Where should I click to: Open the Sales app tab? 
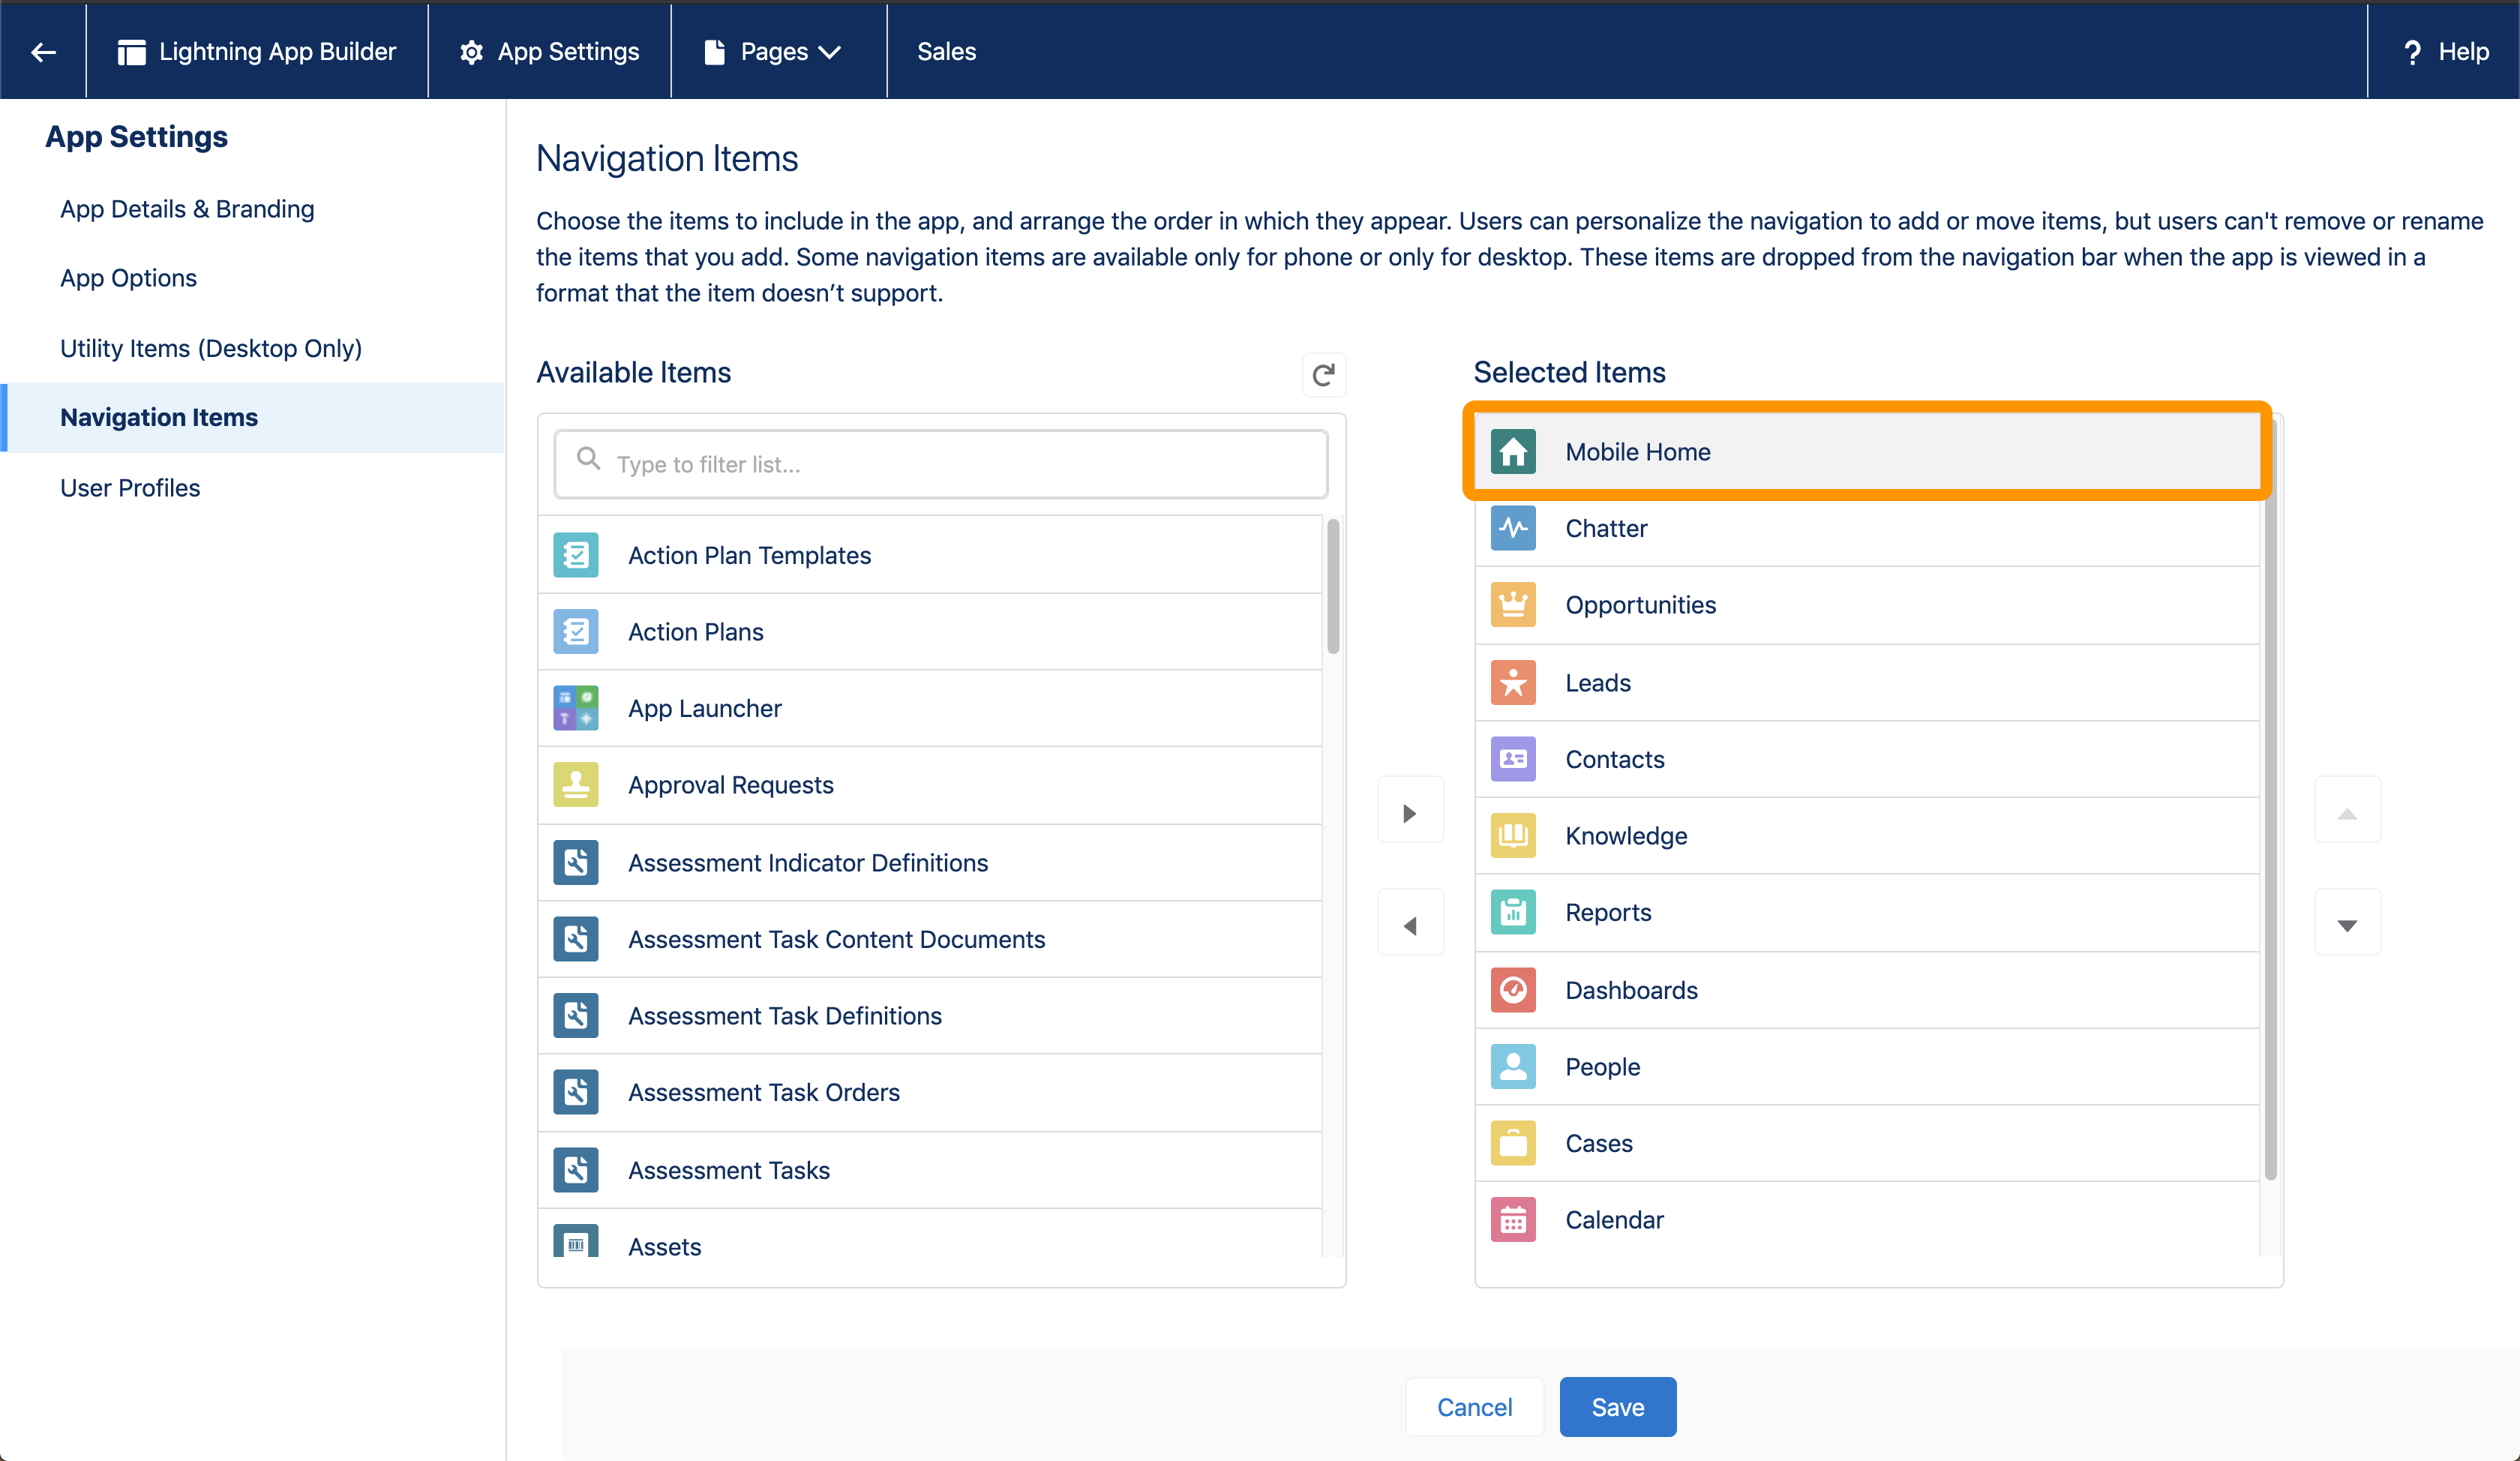[946, 52]
